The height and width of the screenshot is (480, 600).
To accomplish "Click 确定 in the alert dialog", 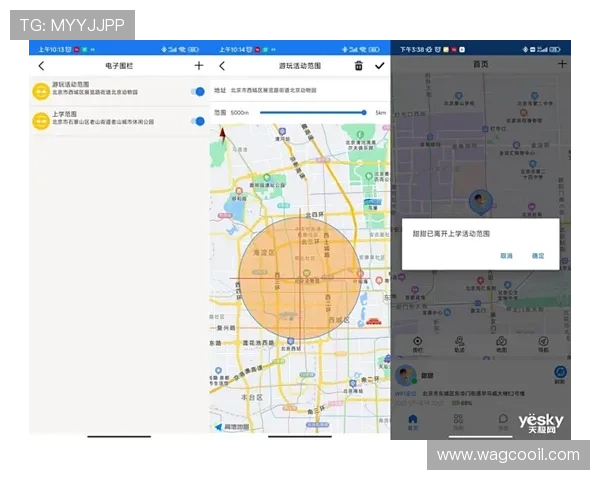I will [538, 256].
